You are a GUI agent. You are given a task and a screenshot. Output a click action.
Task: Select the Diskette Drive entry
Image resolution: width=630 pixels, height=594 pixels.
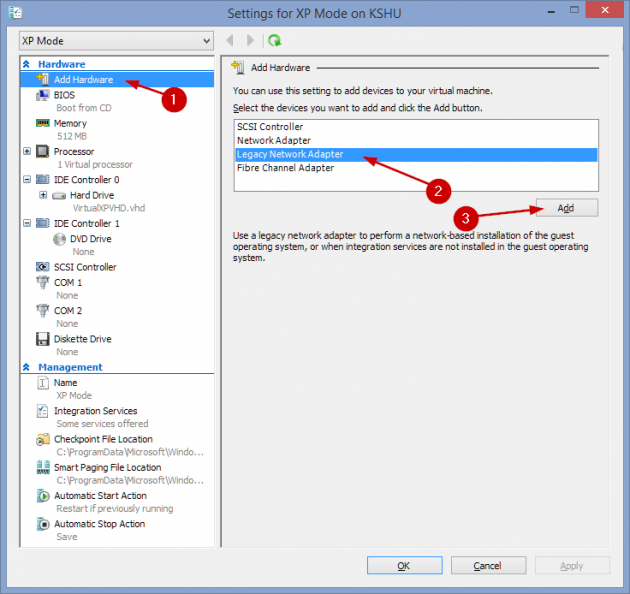(x=83, y=339)
